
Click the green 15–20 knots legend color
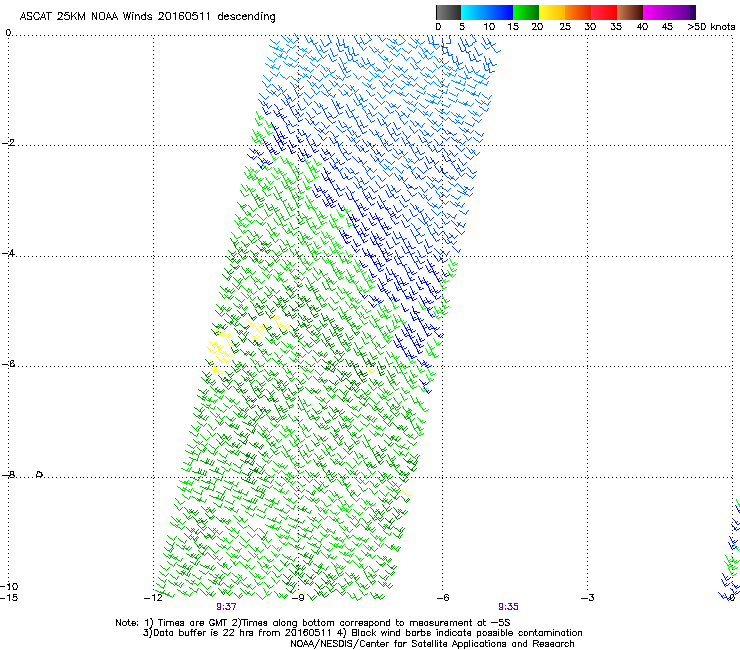coord(526,12)
